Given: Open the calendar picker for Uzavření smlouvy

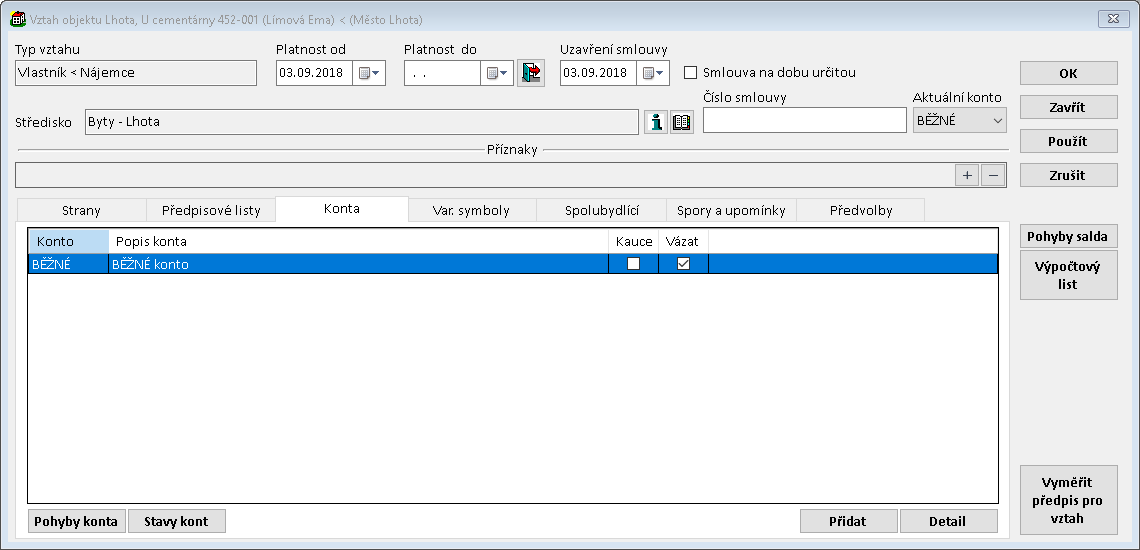Looking at the screenshot, I should pyautogui.click(x=653, y=73).
